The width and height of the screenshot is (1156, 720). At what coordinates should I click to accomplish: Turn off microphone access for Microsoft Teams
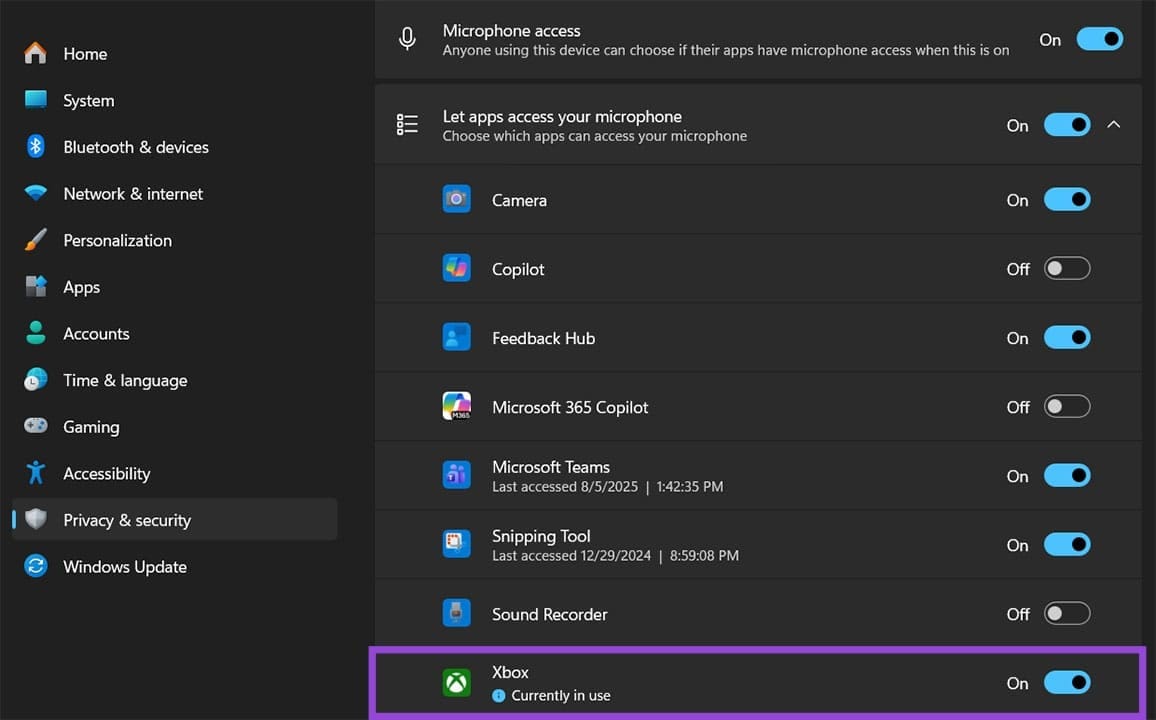tap(1067, 475)
